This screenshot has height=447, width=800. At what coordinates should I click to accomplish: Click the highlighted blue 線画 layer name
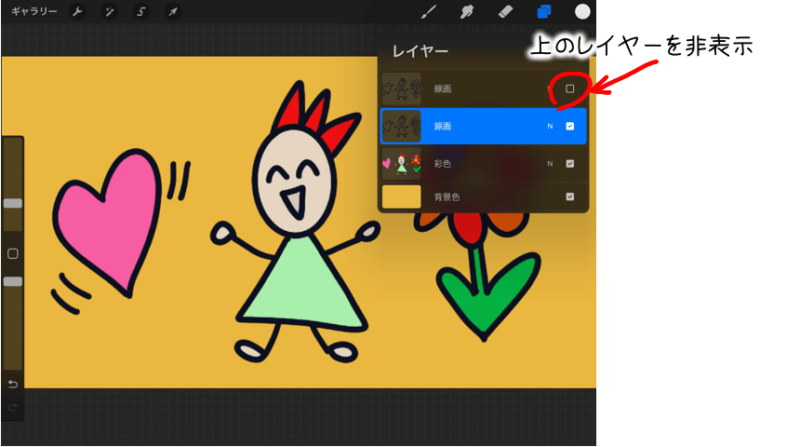pos(442,126)
